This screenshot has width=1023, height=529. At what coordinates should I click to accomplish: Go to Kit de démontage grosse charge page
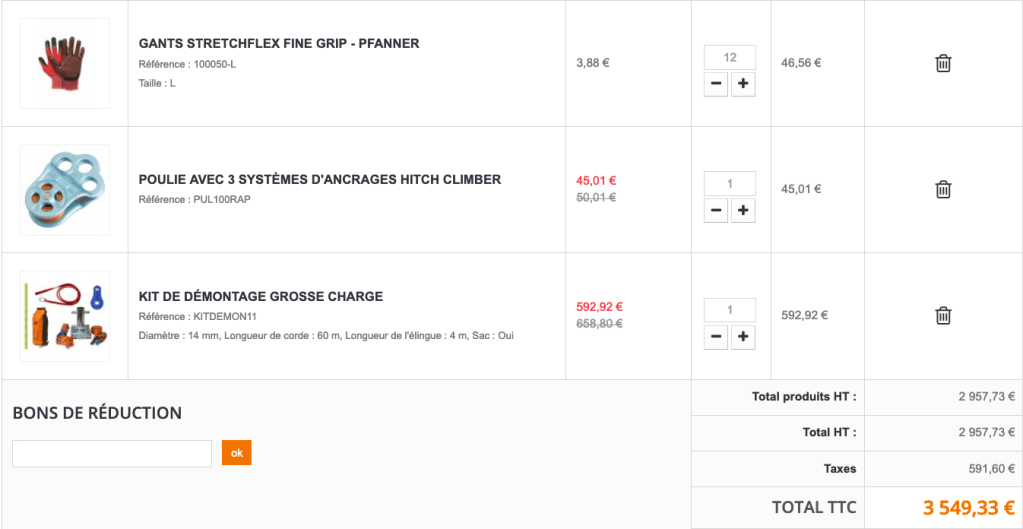[261, 296]
